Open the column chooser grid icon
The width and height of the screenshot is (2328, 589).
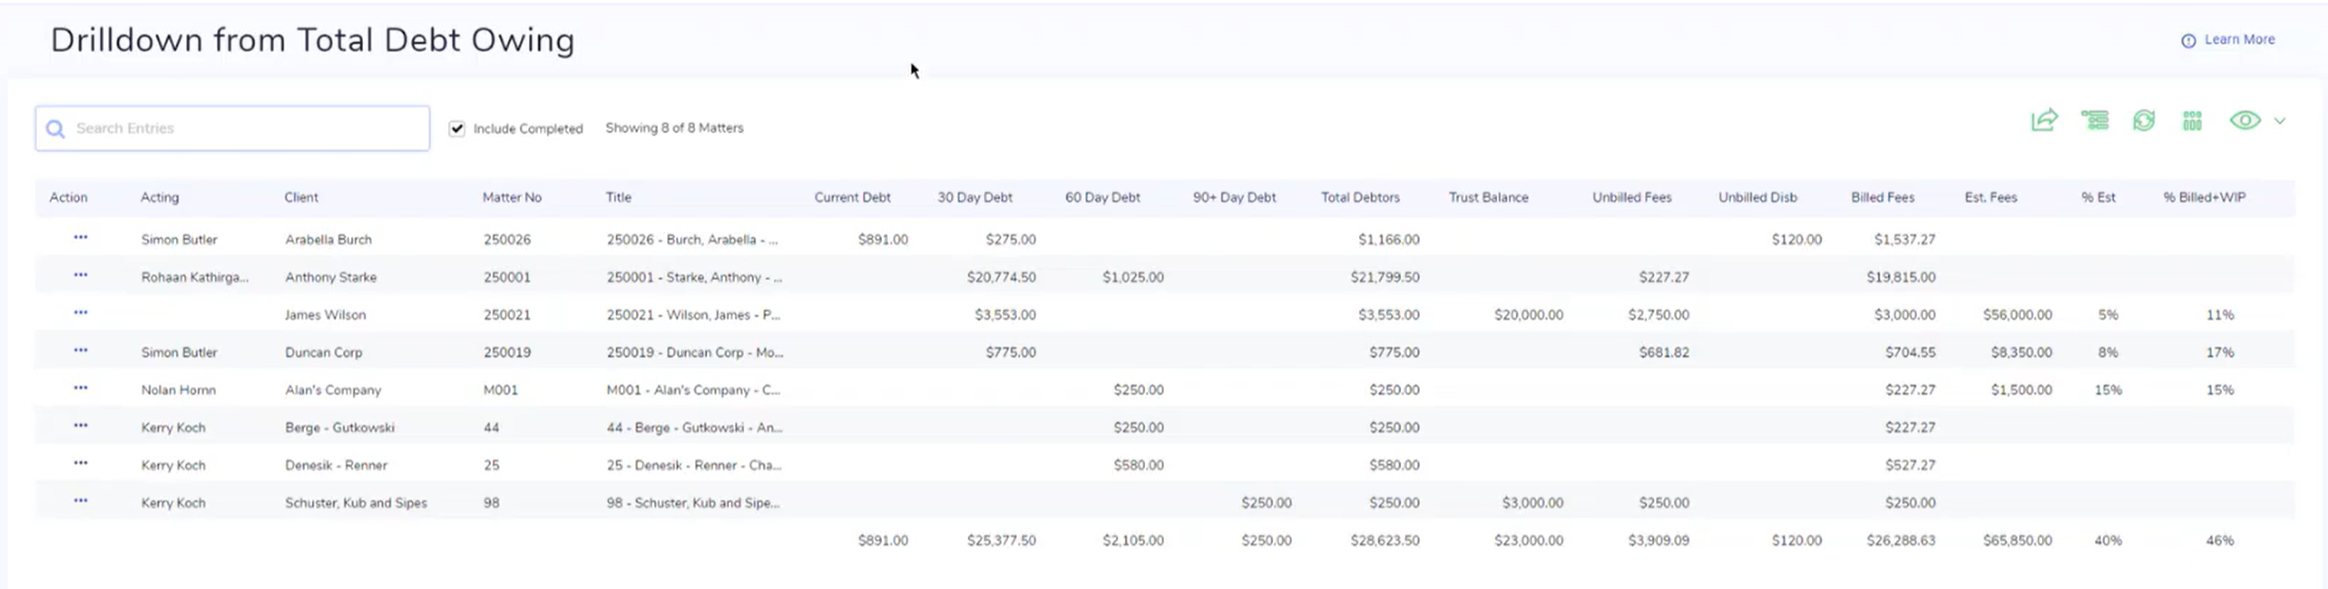coord(2192,121)
